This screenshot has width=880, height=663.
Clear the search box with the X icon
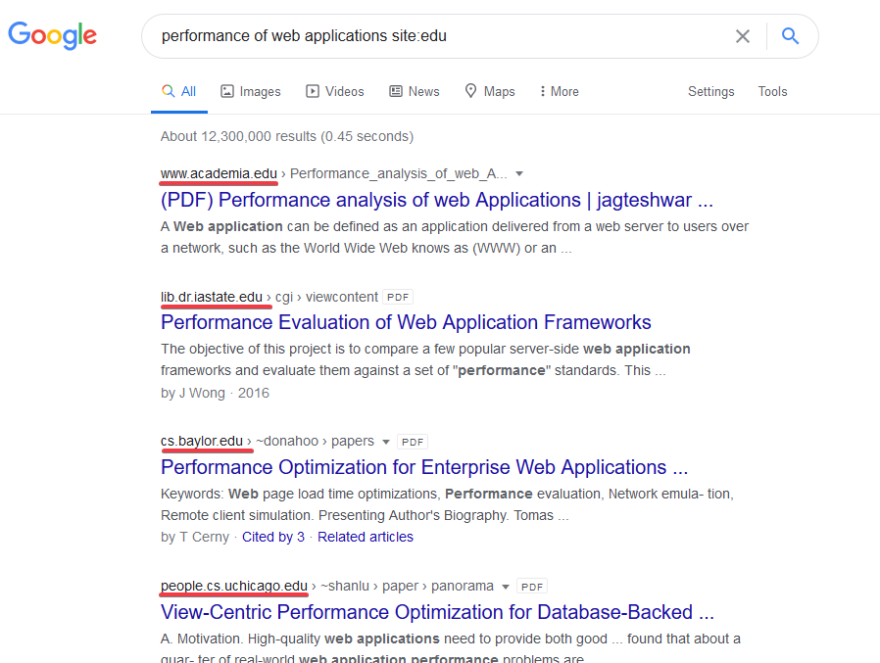point(743,36)
